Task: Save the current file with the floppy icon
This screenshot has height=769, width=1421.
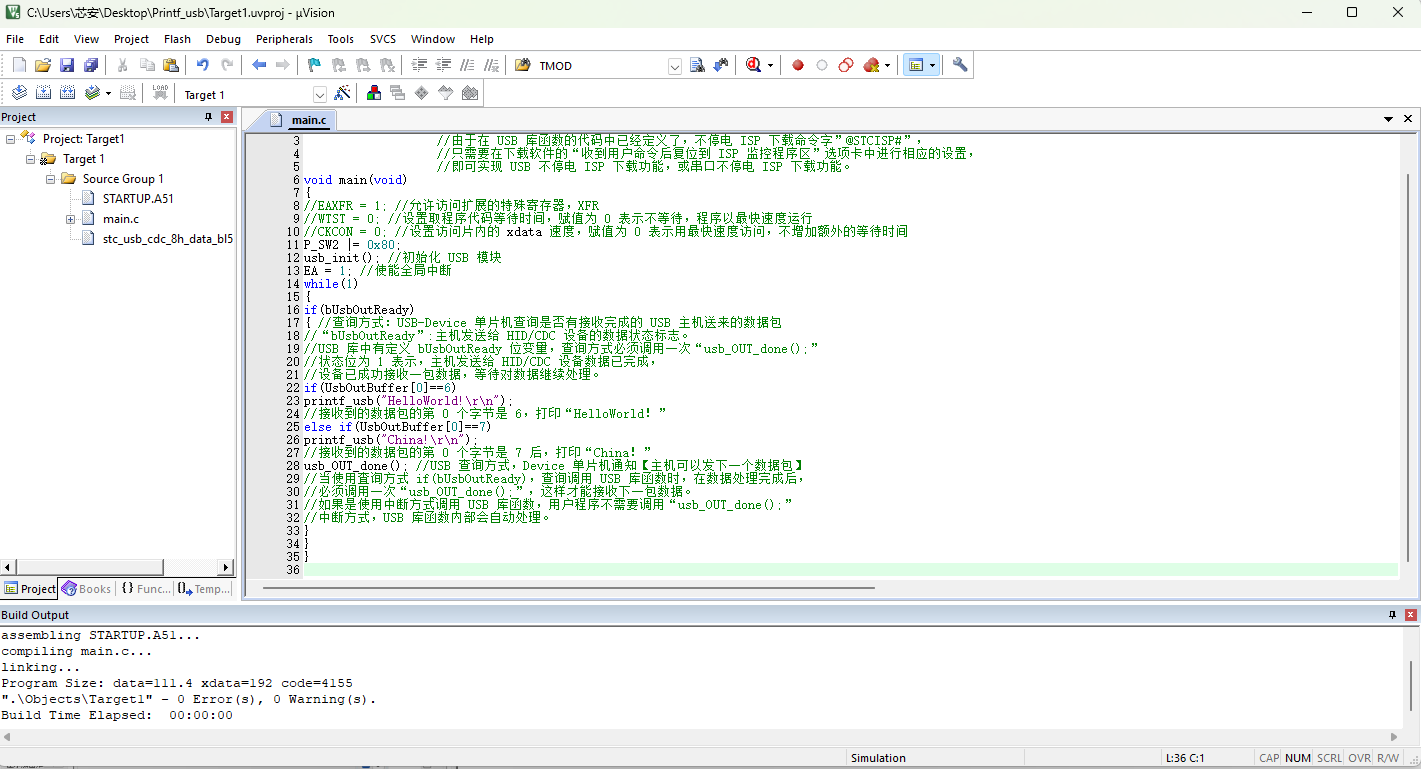Action: click(67, 65)
